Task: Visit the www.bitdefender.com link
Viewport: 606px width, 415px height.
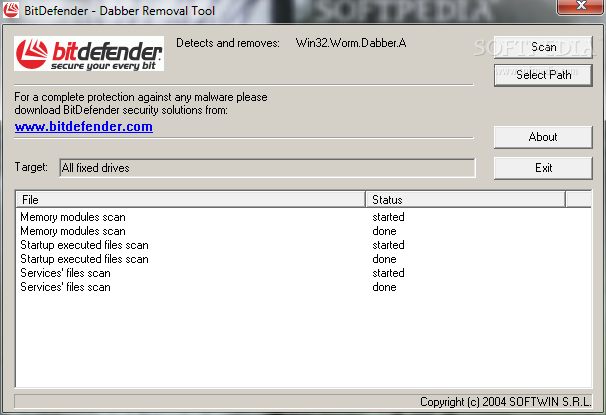Action: (x=83, y=127)
